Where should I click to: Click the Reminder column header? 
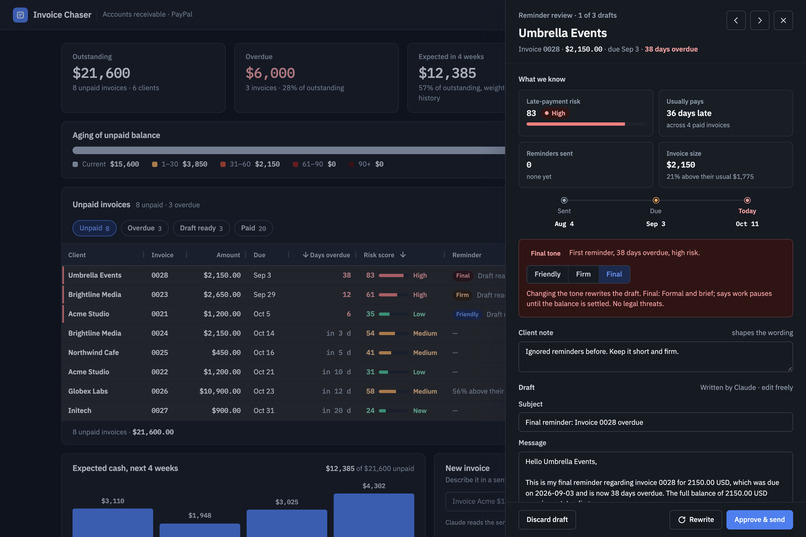click(467, 255)
